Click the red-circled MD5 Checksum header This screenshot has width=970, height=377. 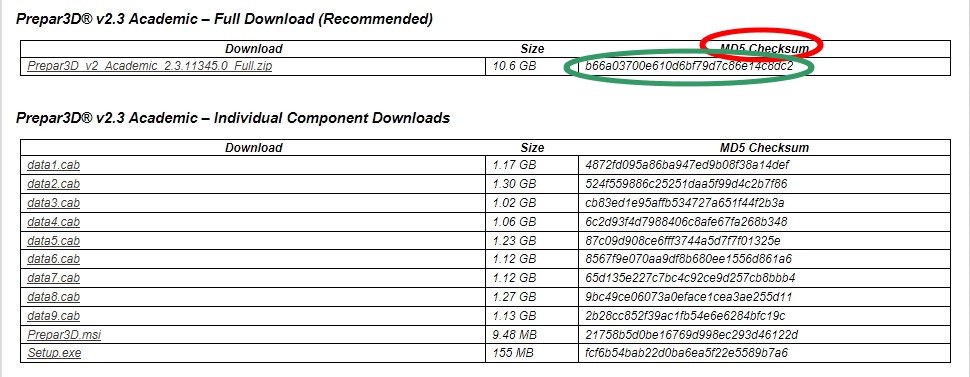(x=764, y=48)
